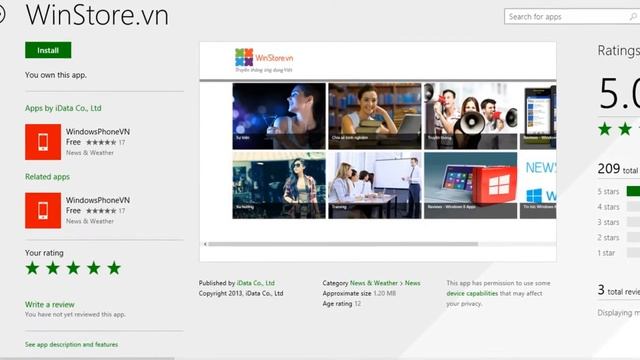
Task: Open WindowsPhoneVN icon under Related apps
Action: [43, 211]
